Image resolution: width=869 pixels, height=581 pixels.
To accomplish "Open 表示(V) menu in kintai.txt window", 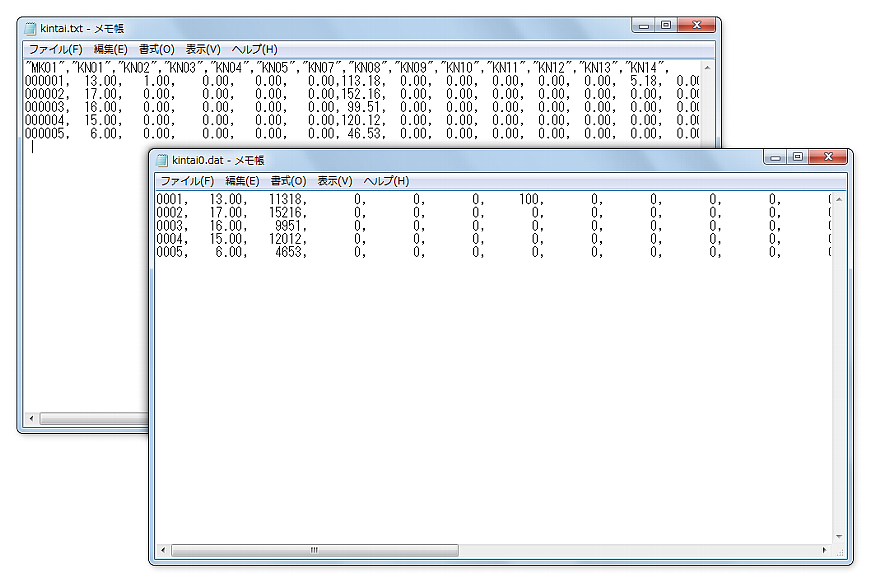I will click(203, 49).
